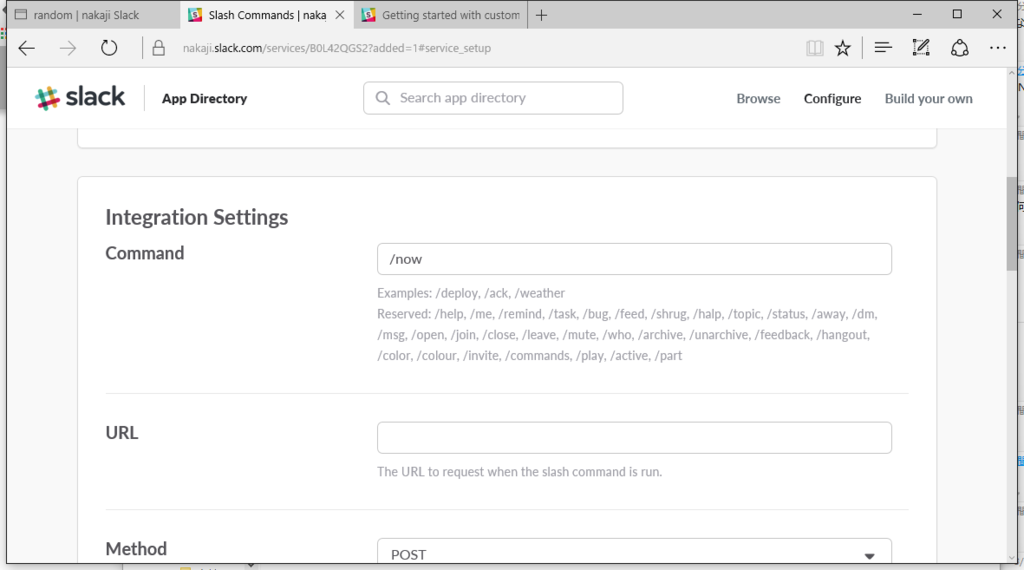This screenshot has width=1024, height=570.
Task: Click the Method label
Action: (x=136, y=548)
